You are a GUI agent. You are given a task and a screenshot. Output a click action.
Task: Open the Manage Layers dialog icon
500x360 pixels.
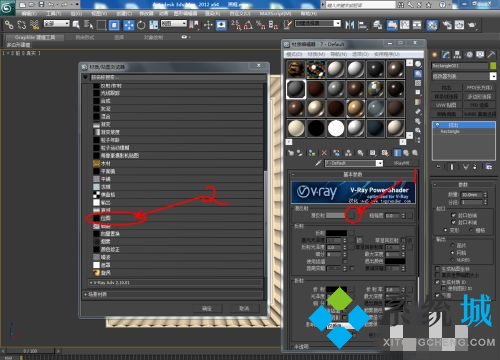pos(378,25)
